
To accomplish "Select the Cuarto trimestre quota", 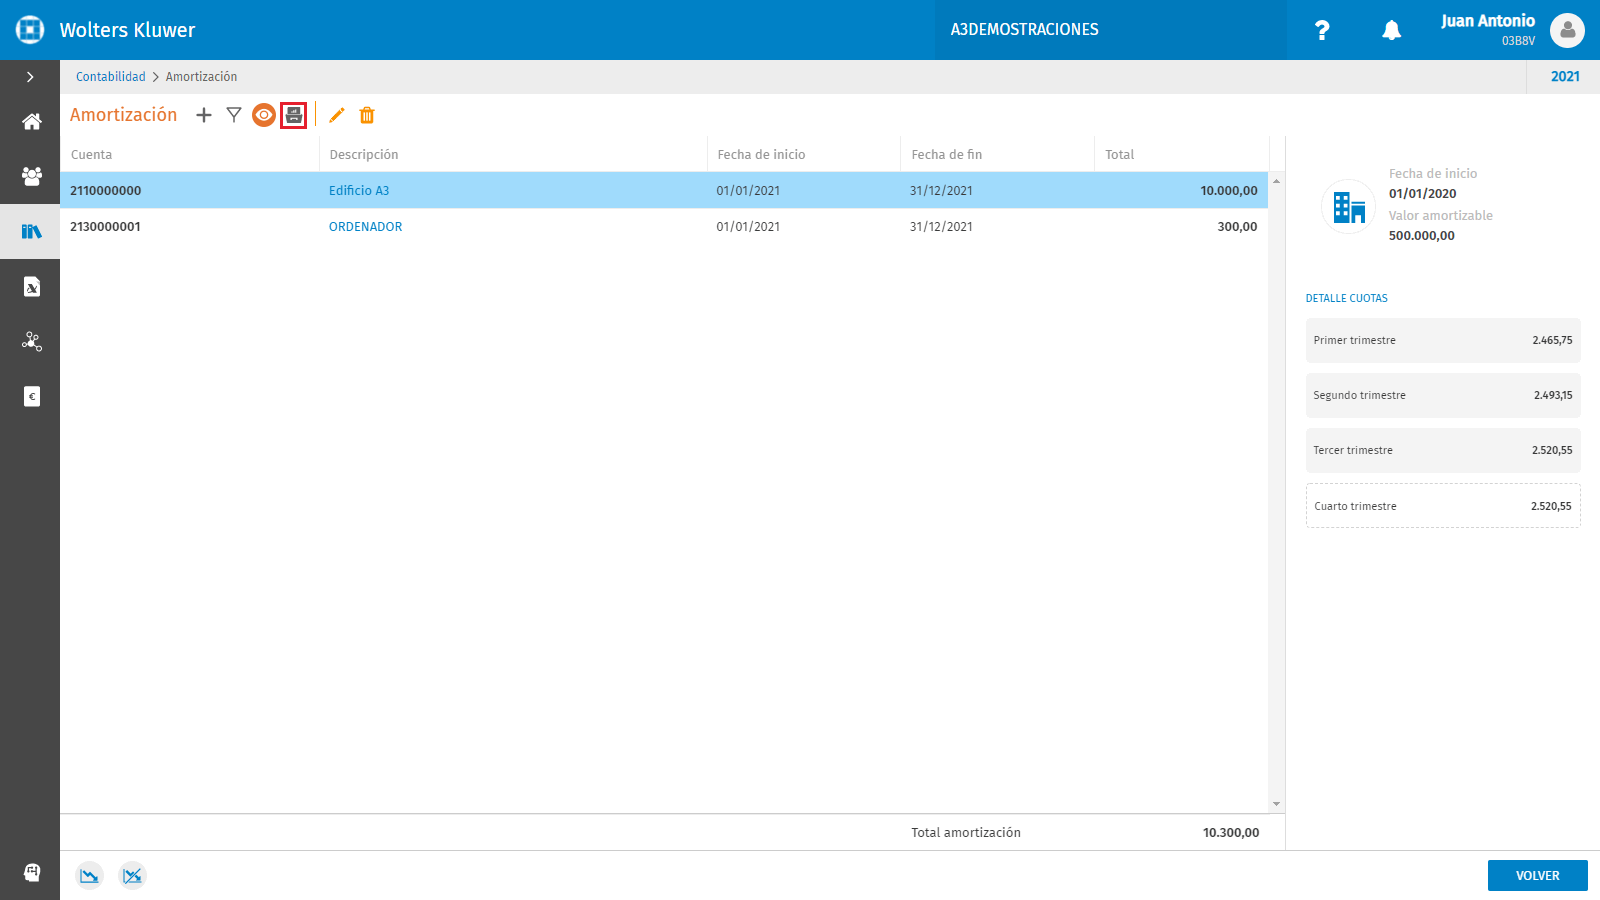I will click(1443, 506).
